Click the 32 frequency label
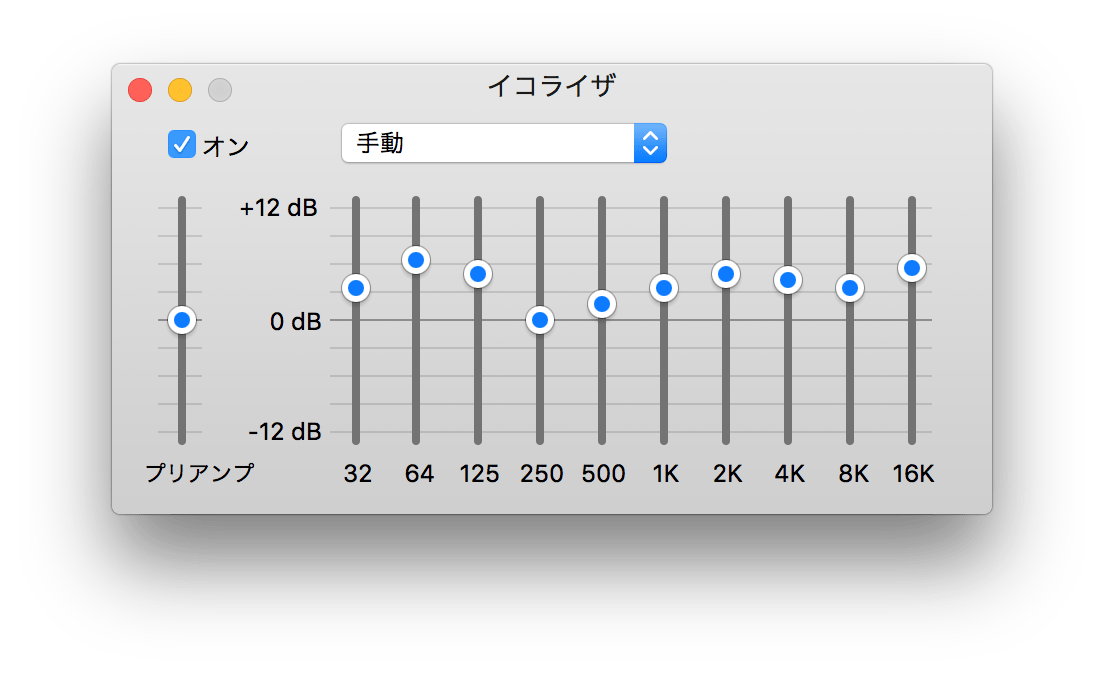 point(358,474)
